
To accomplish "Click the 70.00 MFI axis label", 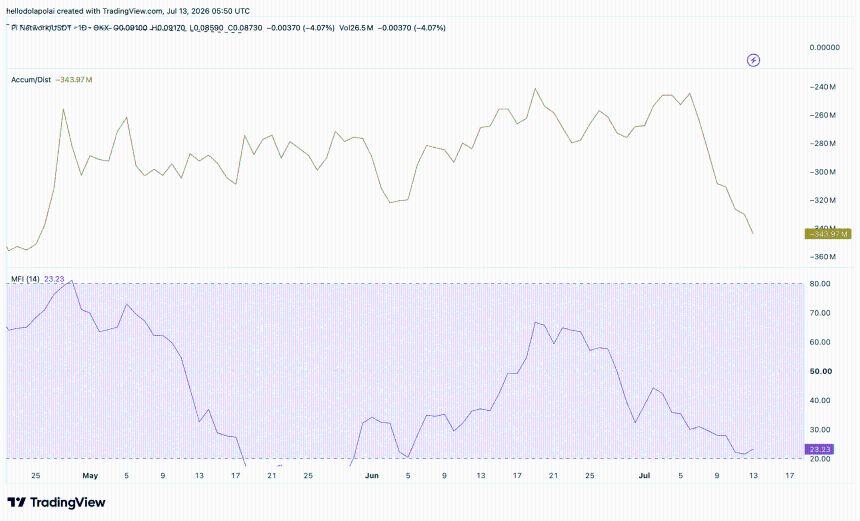I will (820, 313).
